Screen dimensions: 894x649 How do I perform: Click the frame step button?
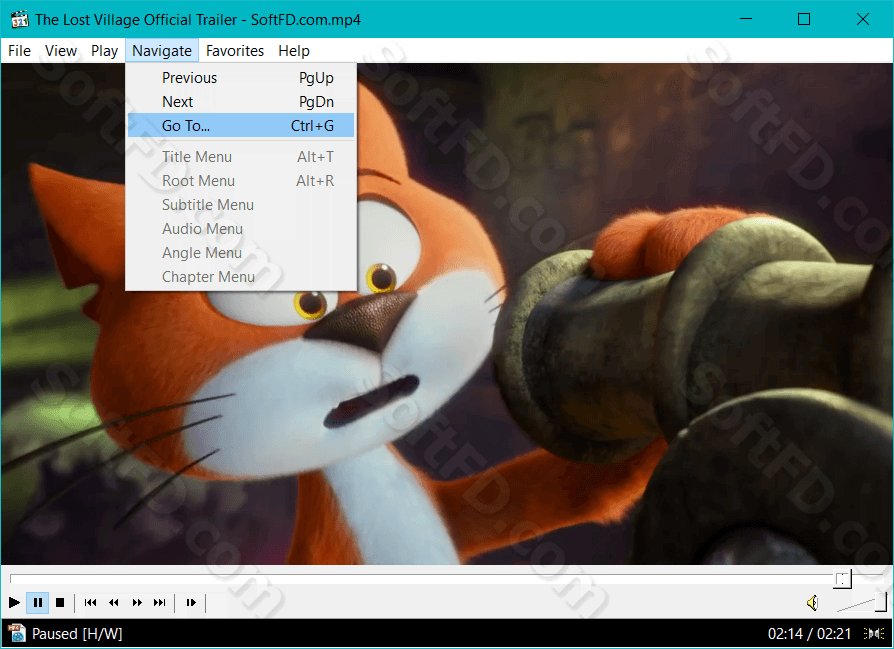coord(191,602)
